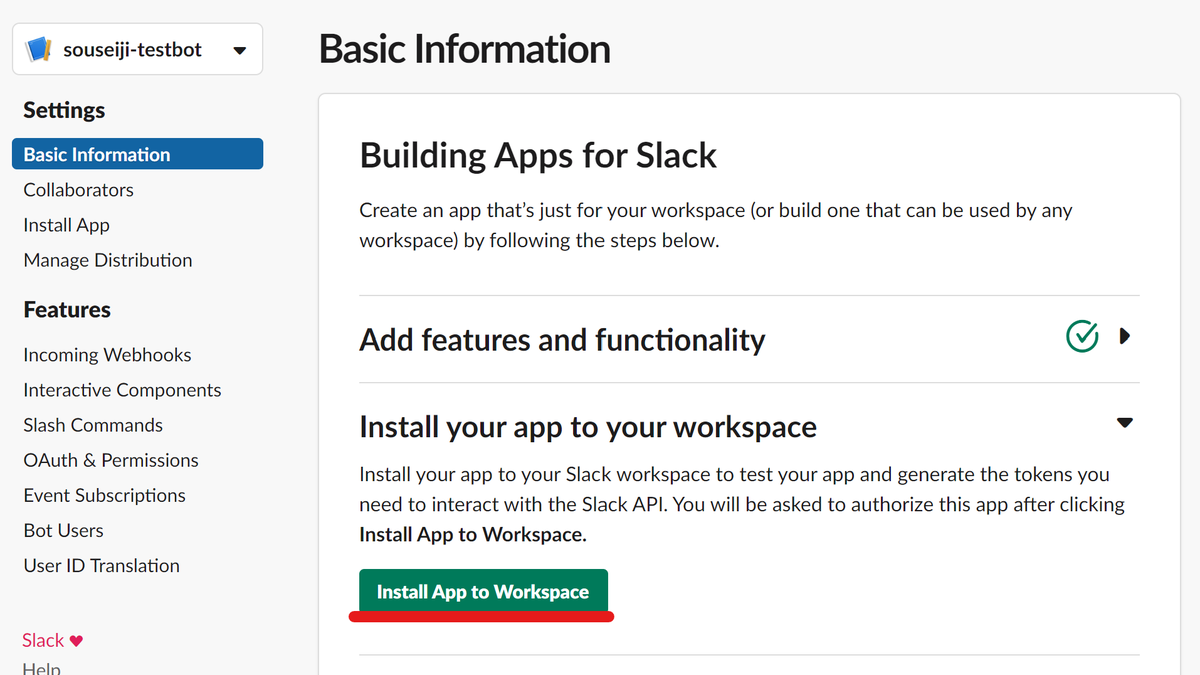
Task: Click the Building Apps for Slack heading
Action: 538,156
